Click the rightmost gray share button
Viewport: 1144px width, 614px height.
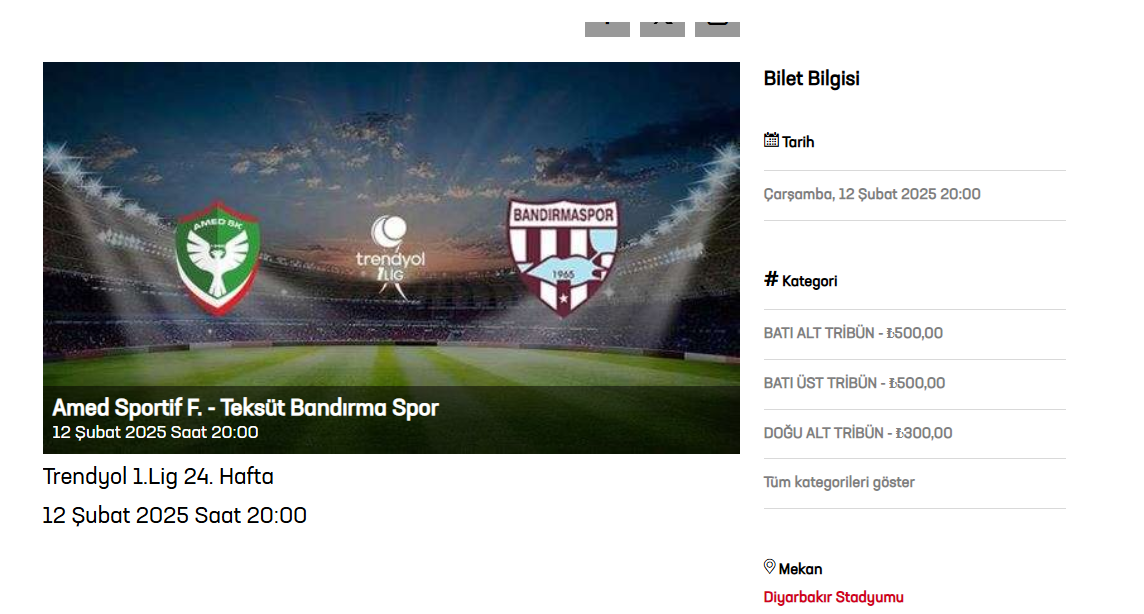[717, 29]
